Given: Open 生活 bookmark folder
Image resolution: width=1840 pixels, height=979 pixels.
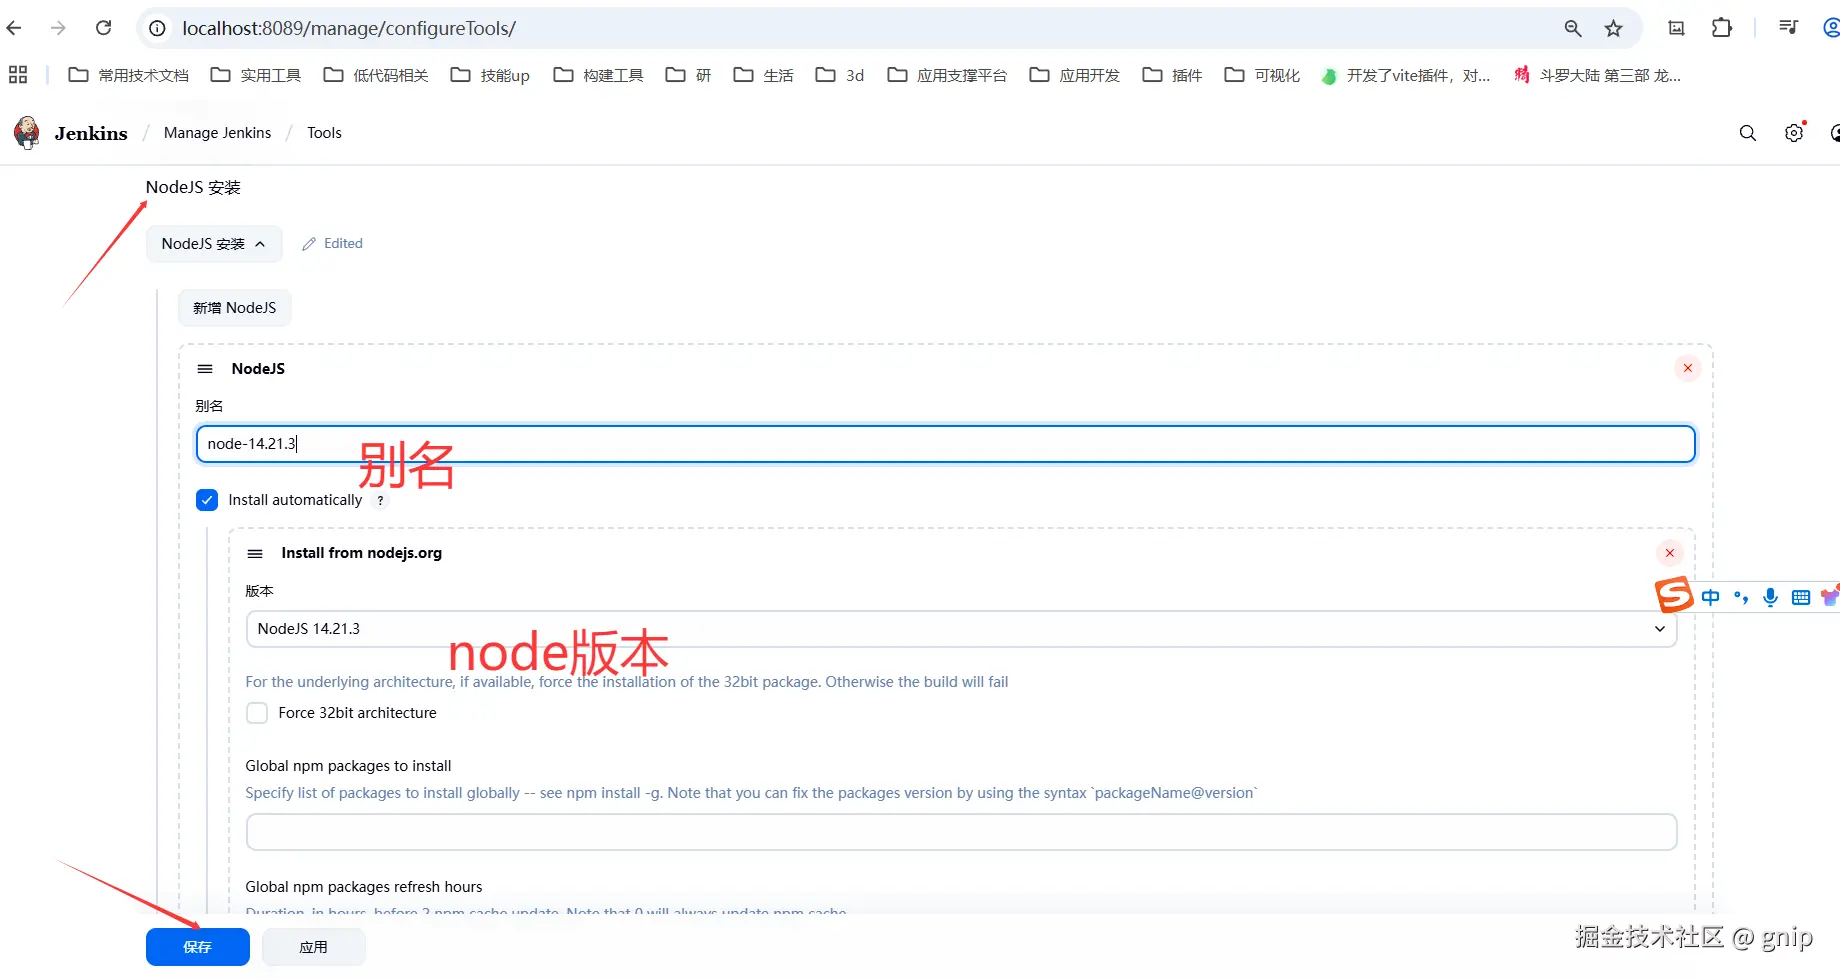Looking at the screenshot, I should click(x=763, y=75).
